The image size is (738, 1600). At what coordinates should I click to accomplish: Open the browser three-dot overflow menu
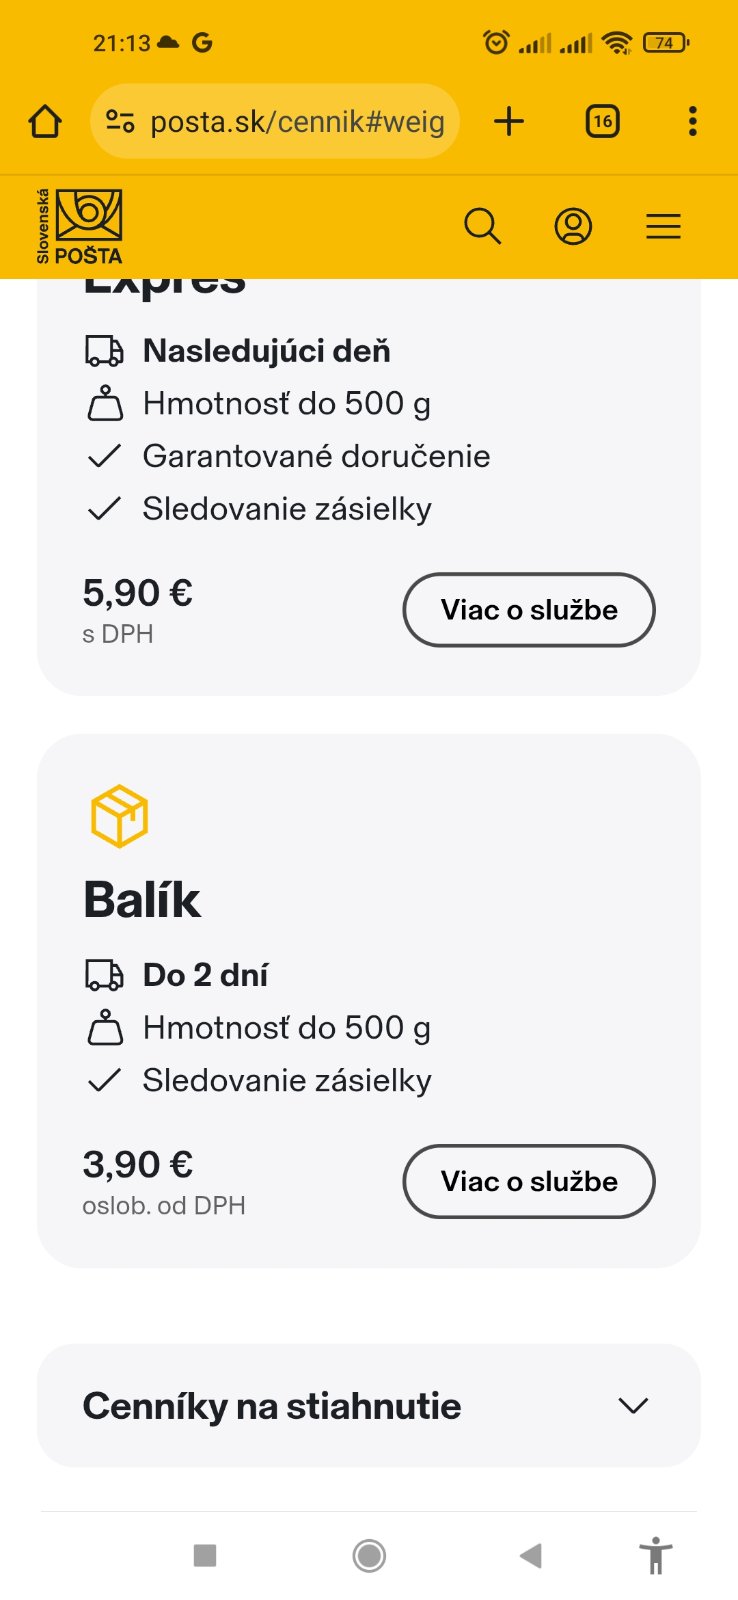[x=692, y=122]
